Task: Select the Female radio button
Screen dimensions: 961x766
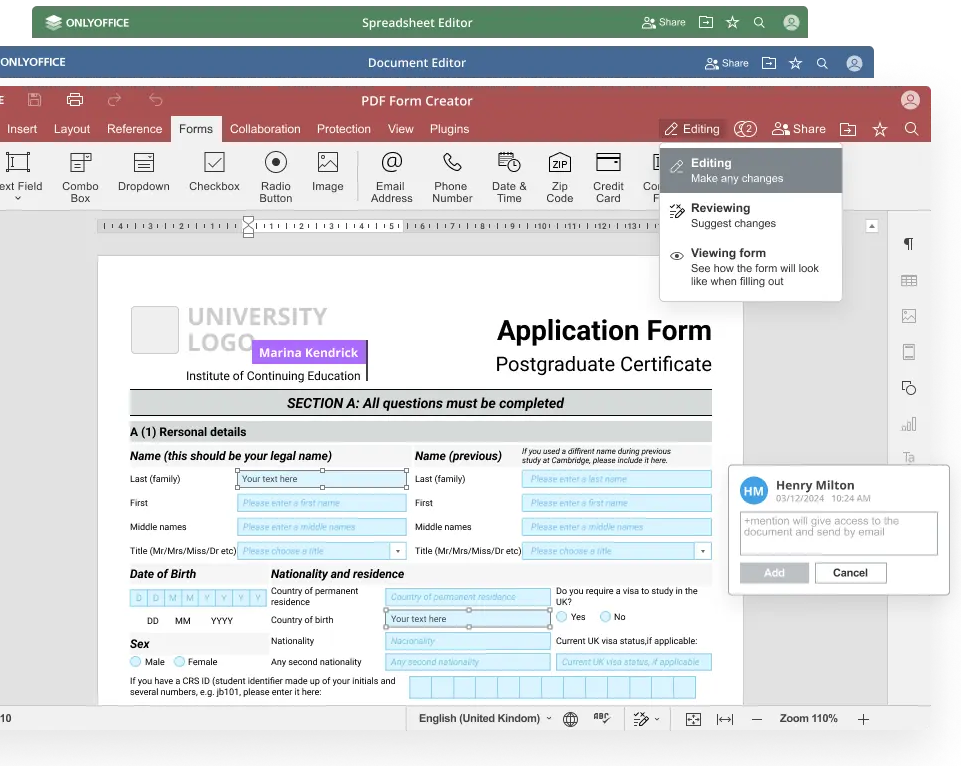Action: tap(179, 661)
